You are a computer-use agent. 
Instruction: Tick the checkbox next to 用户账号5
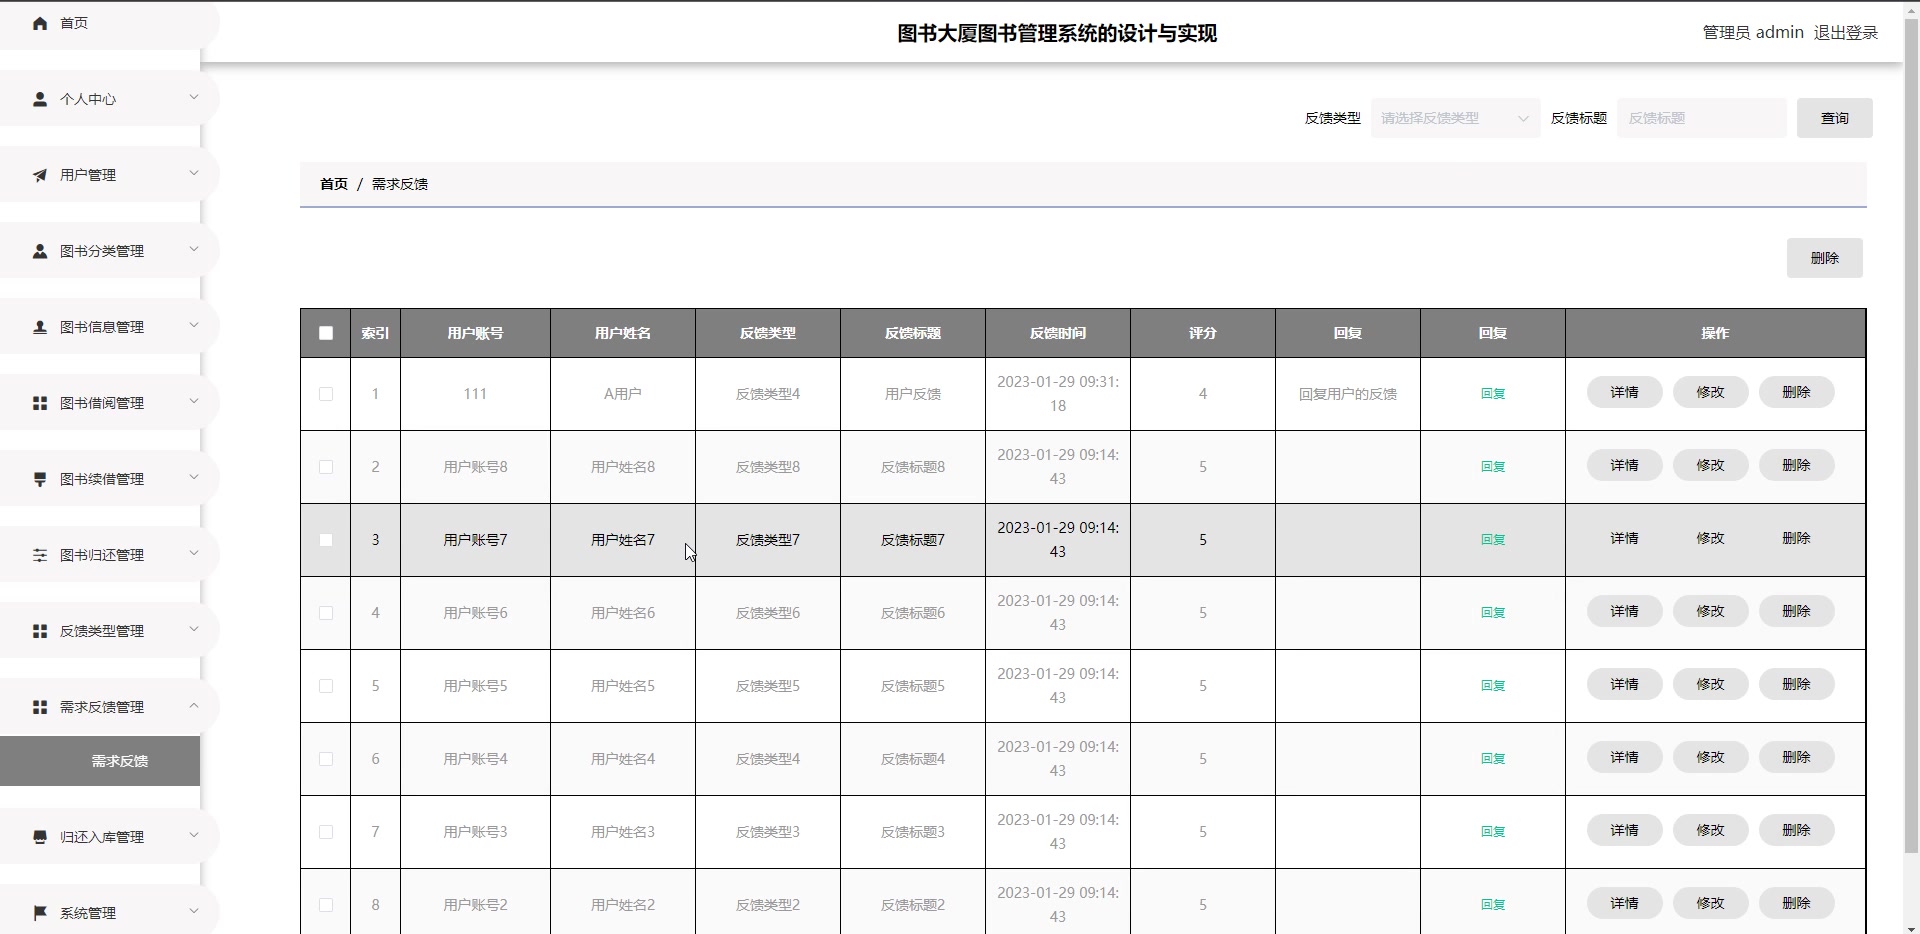point(324,686)
